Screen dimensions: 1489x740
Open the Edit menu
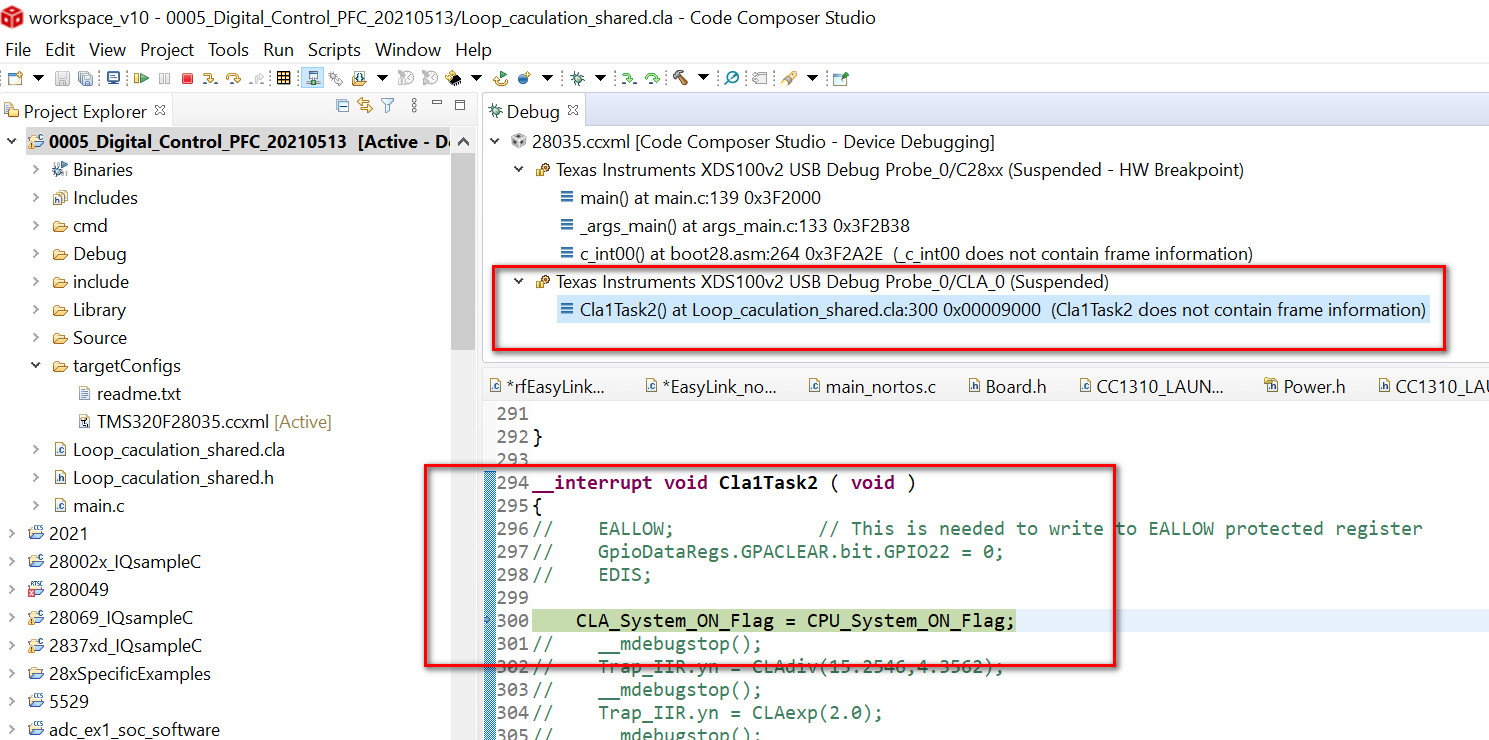point(60,50)
